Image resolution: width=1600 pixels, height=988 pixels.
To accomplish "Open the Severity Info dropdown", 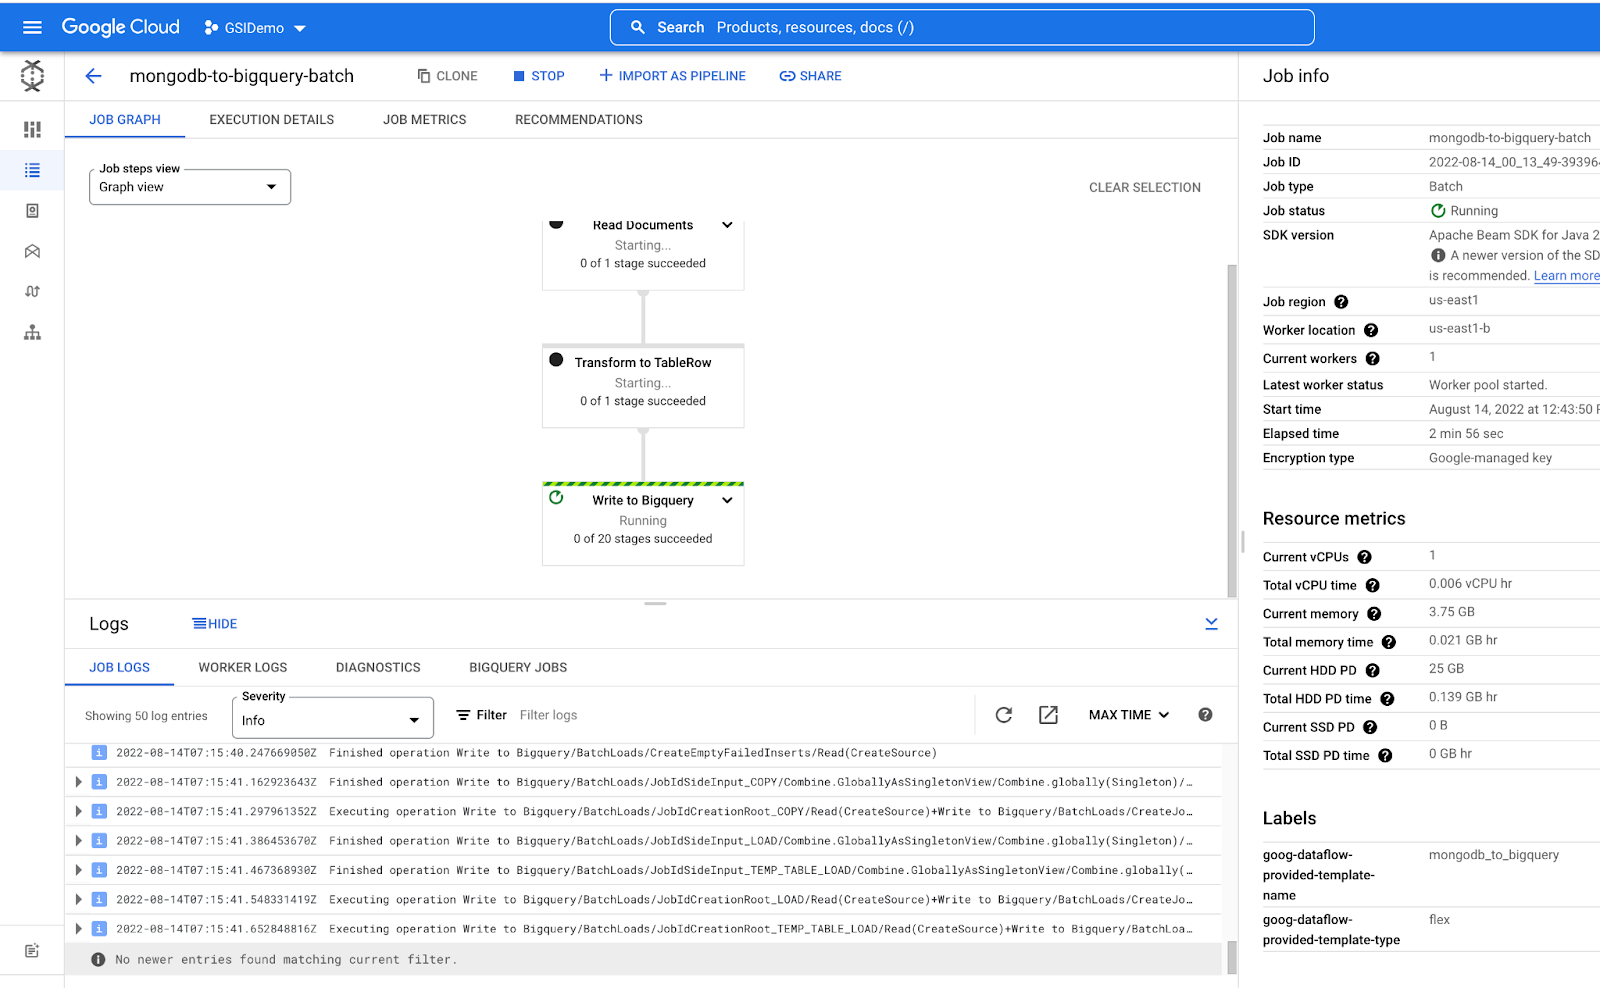I will 333,719.
